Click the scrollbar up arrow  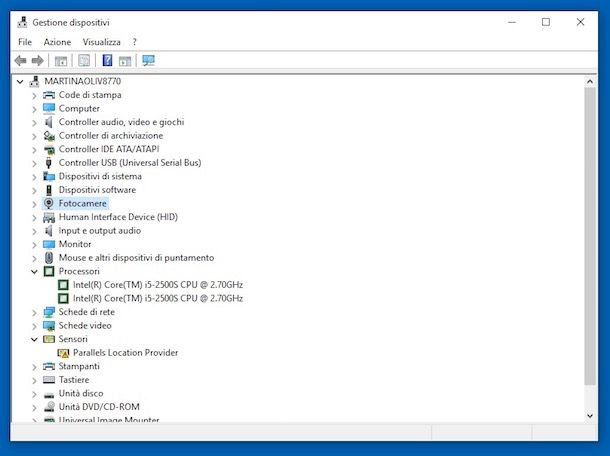[590, 82]
